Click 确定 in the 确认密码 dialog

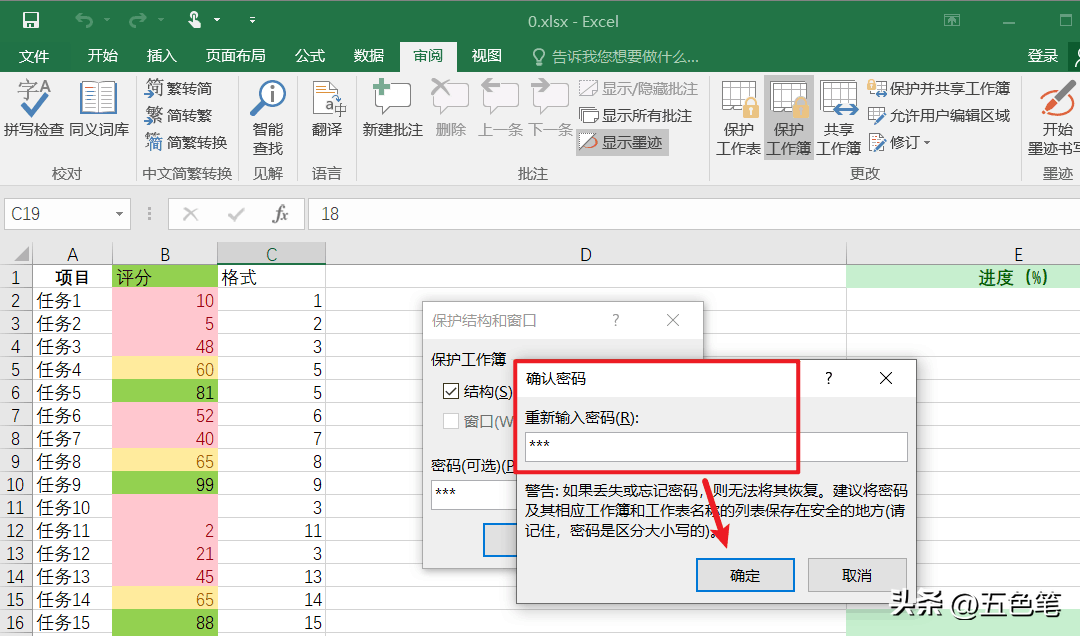click(x=745, y=575)
